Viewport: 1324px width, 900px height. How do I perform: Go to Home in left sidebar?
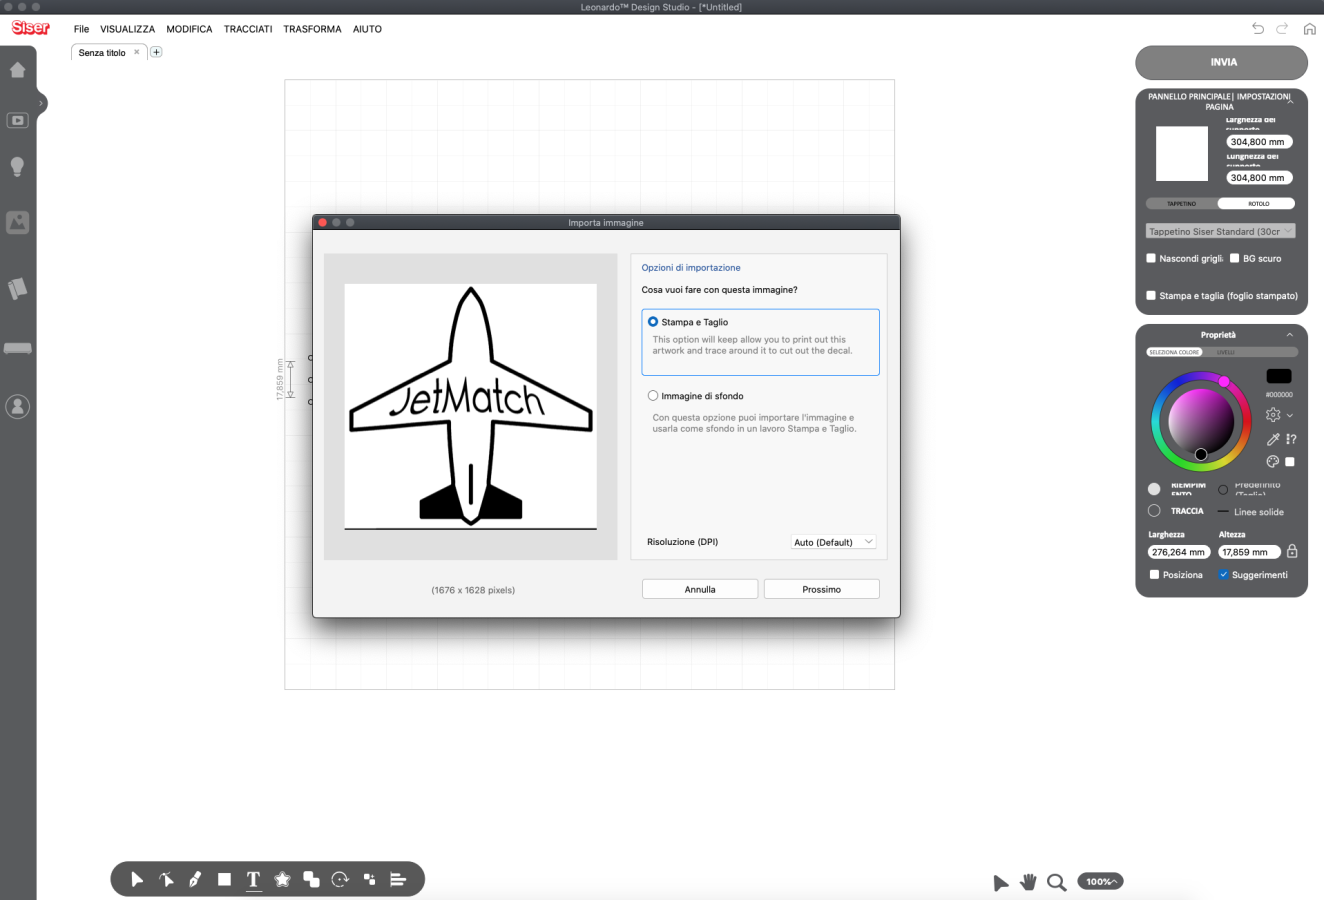pos(17,70)
